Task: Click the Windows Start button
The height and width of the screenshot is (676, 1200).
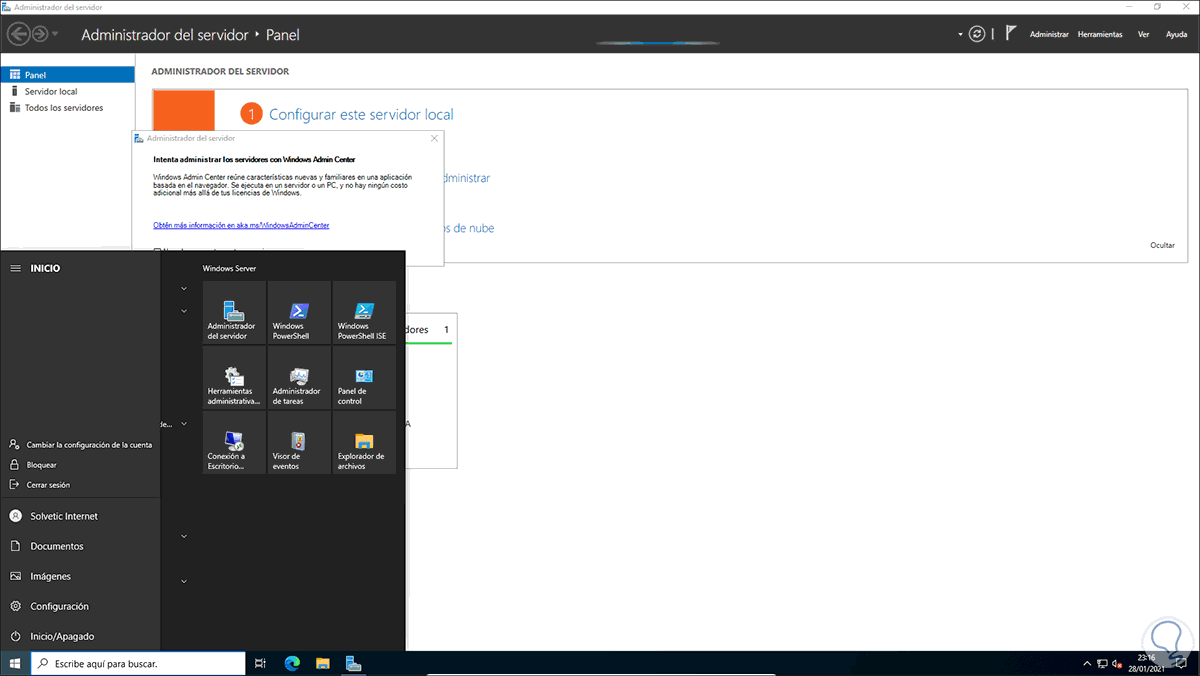Action: pos(14,663)
